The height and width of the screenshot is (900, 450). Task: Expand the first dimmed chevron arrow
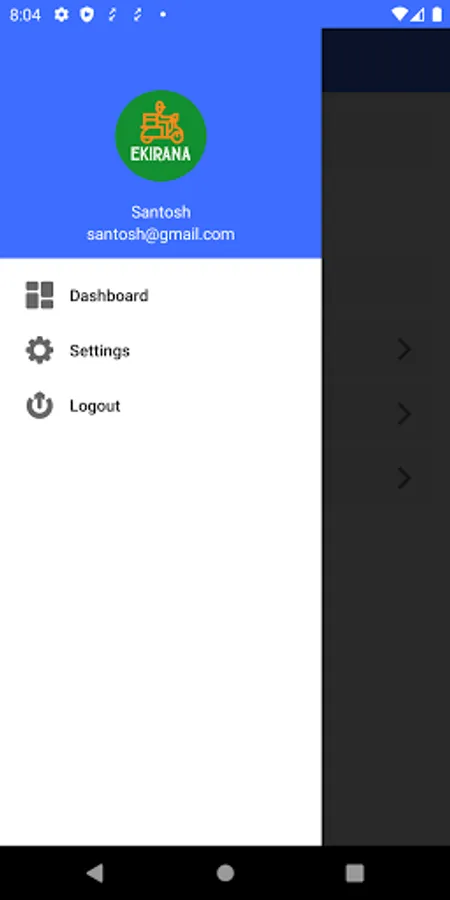(404, 349)
